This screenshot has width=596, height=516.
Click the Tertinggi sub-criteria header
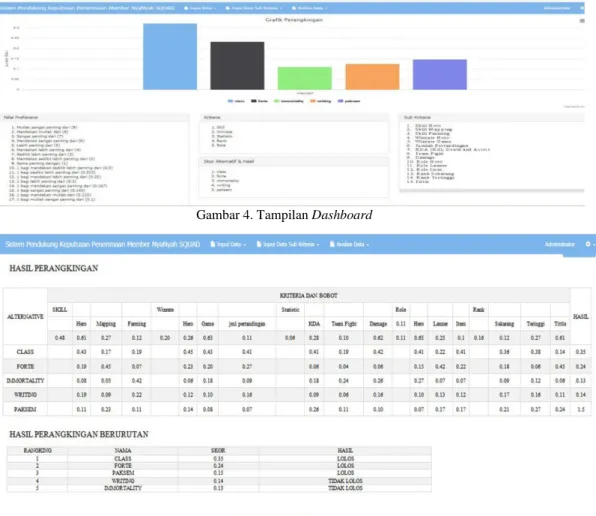pyautogui.click(x=536, y=324)
